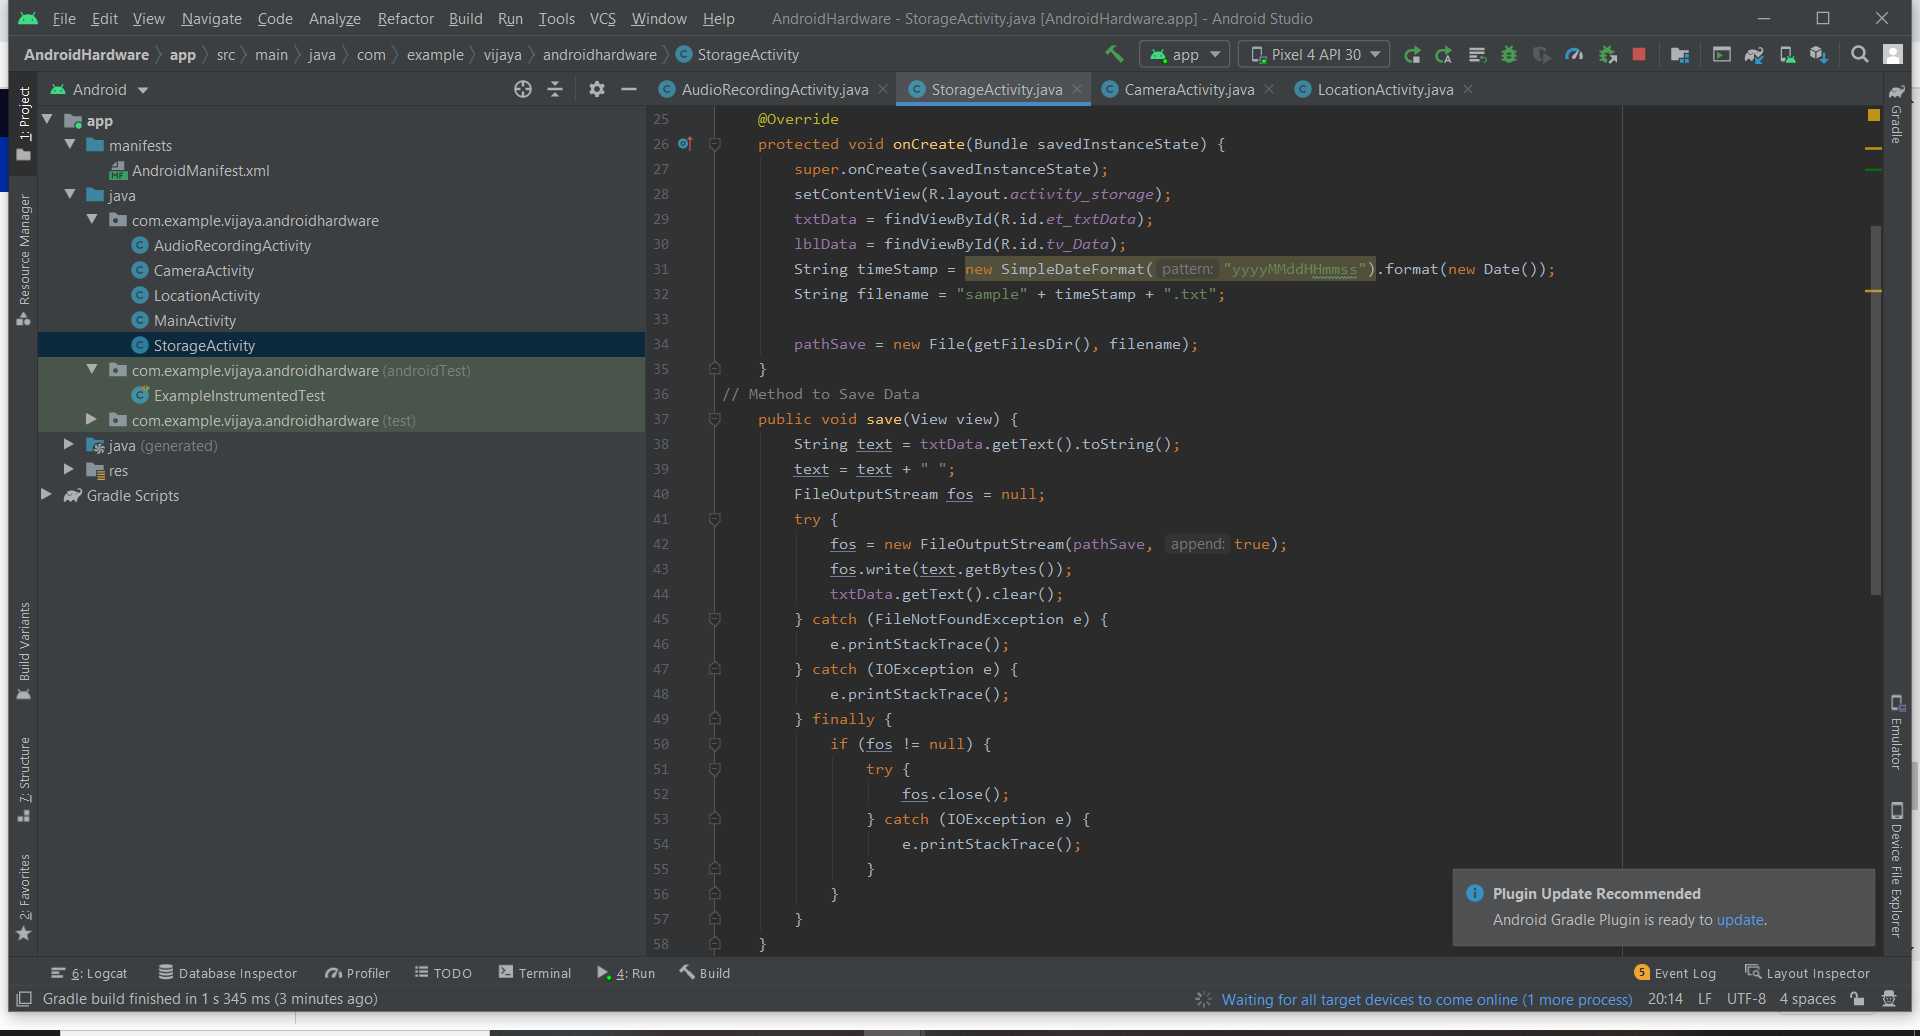Viewport: 1920px width, 1036px height.
Task: Open the Terminal tool window
Action: [x=535, y=973]
